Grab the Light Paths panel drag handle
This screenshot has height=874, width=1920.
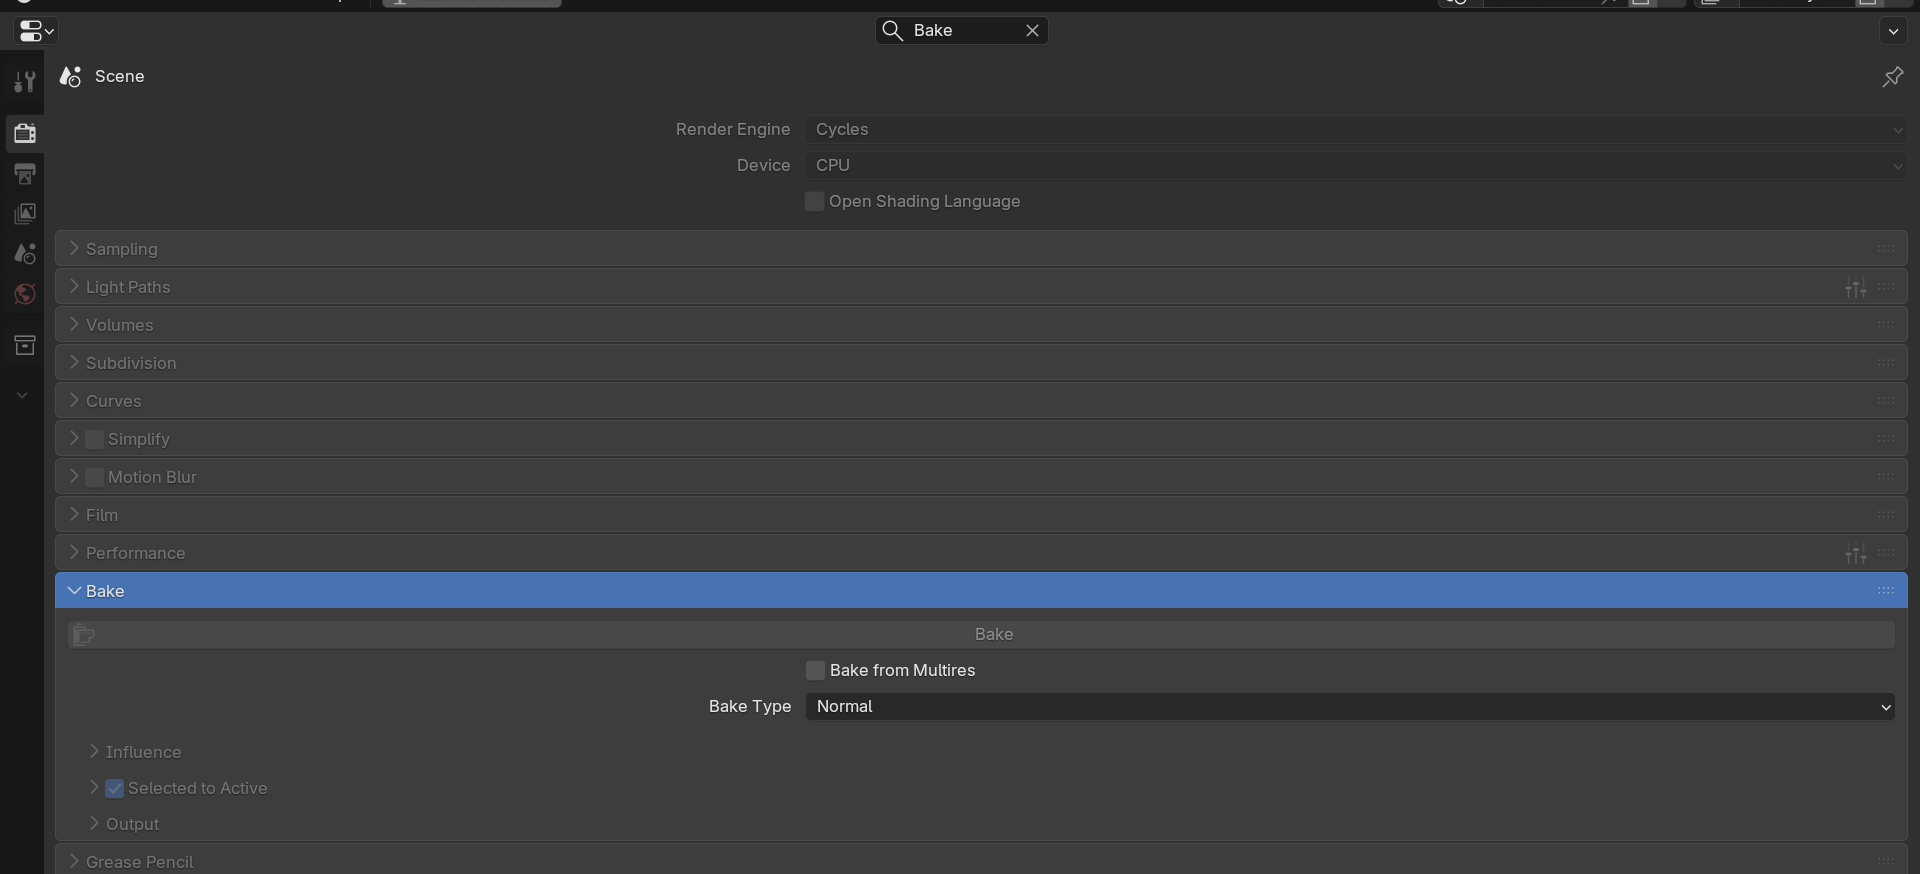coord(1886,287)
